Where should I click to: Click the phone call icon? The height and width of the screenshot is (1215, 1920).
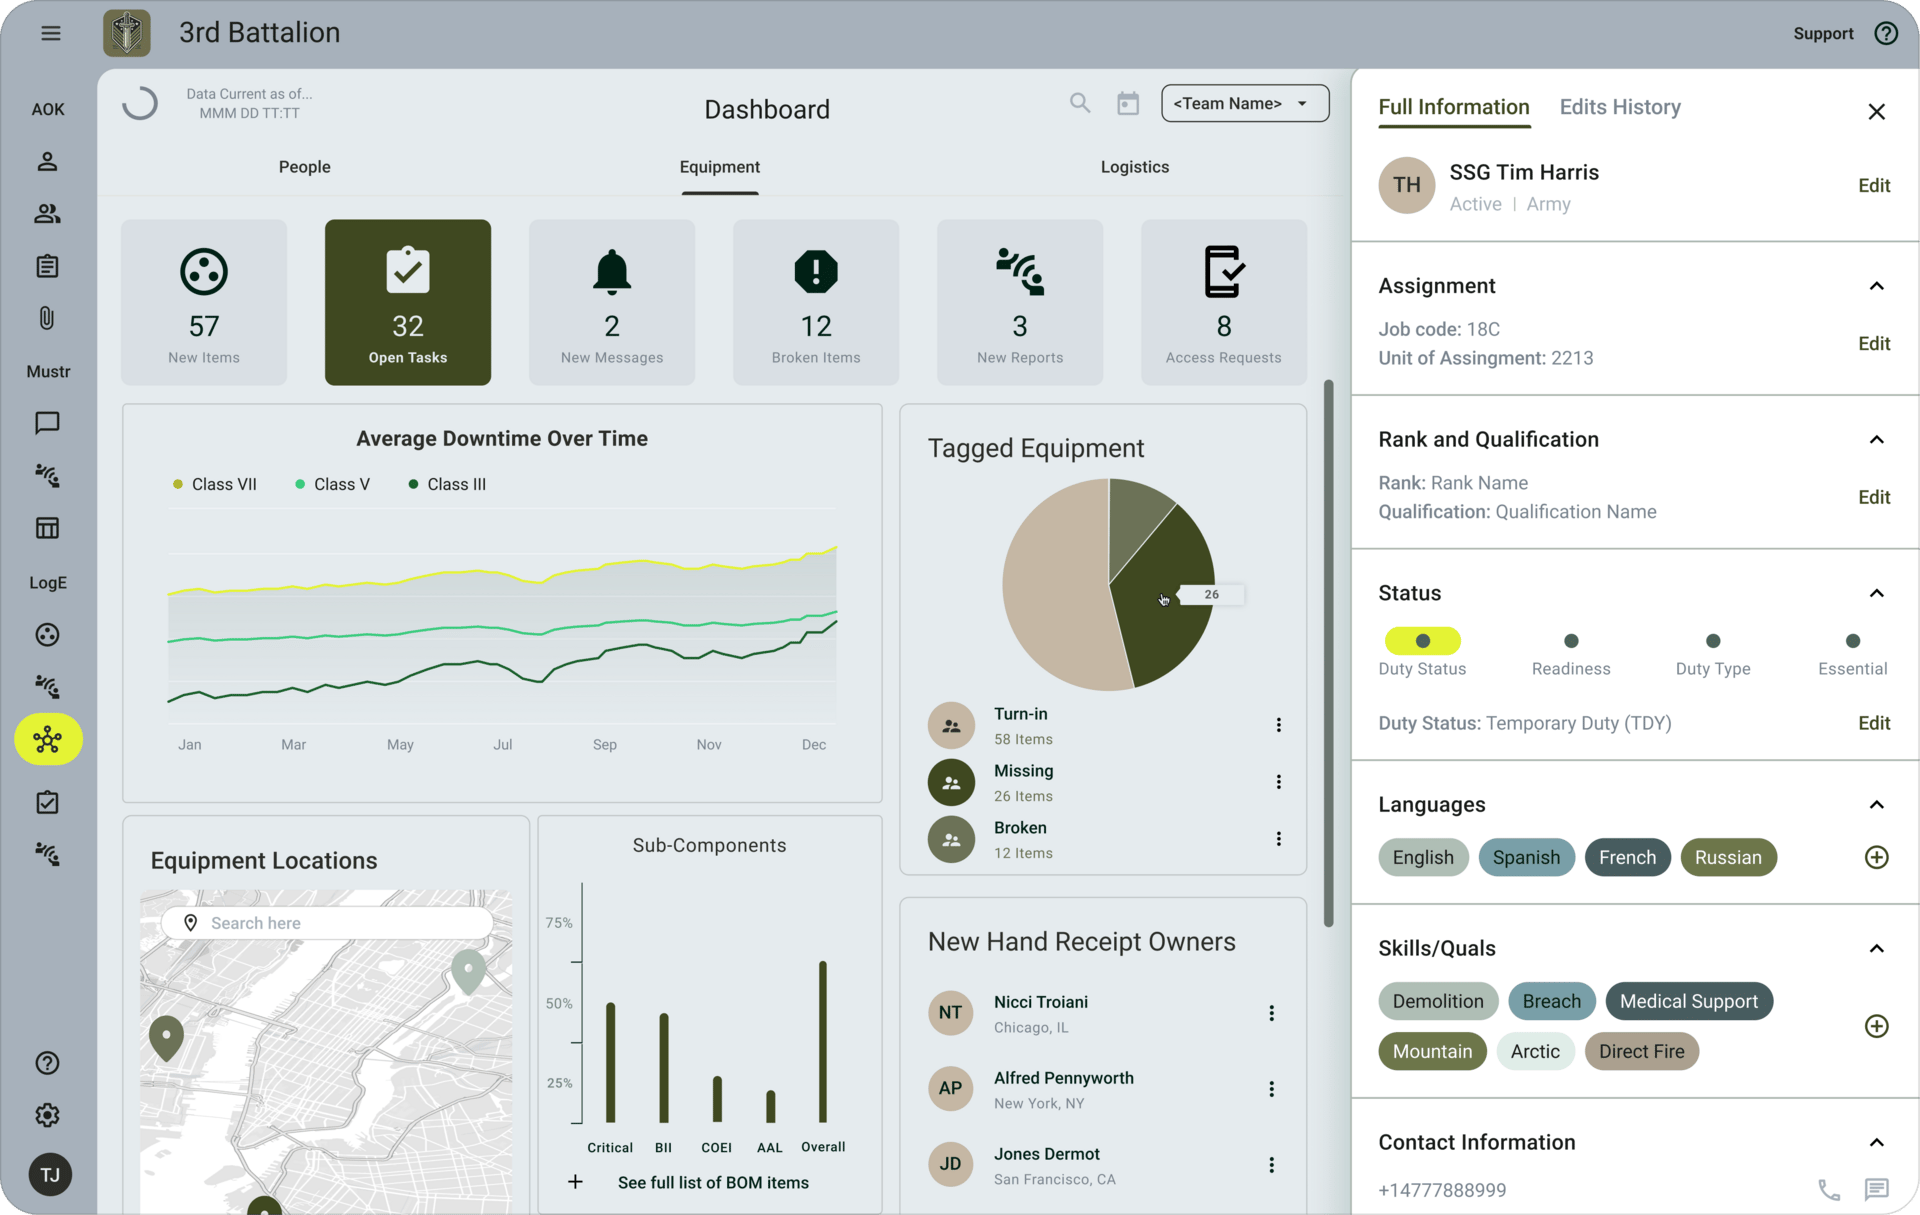coord(1828,1189)
